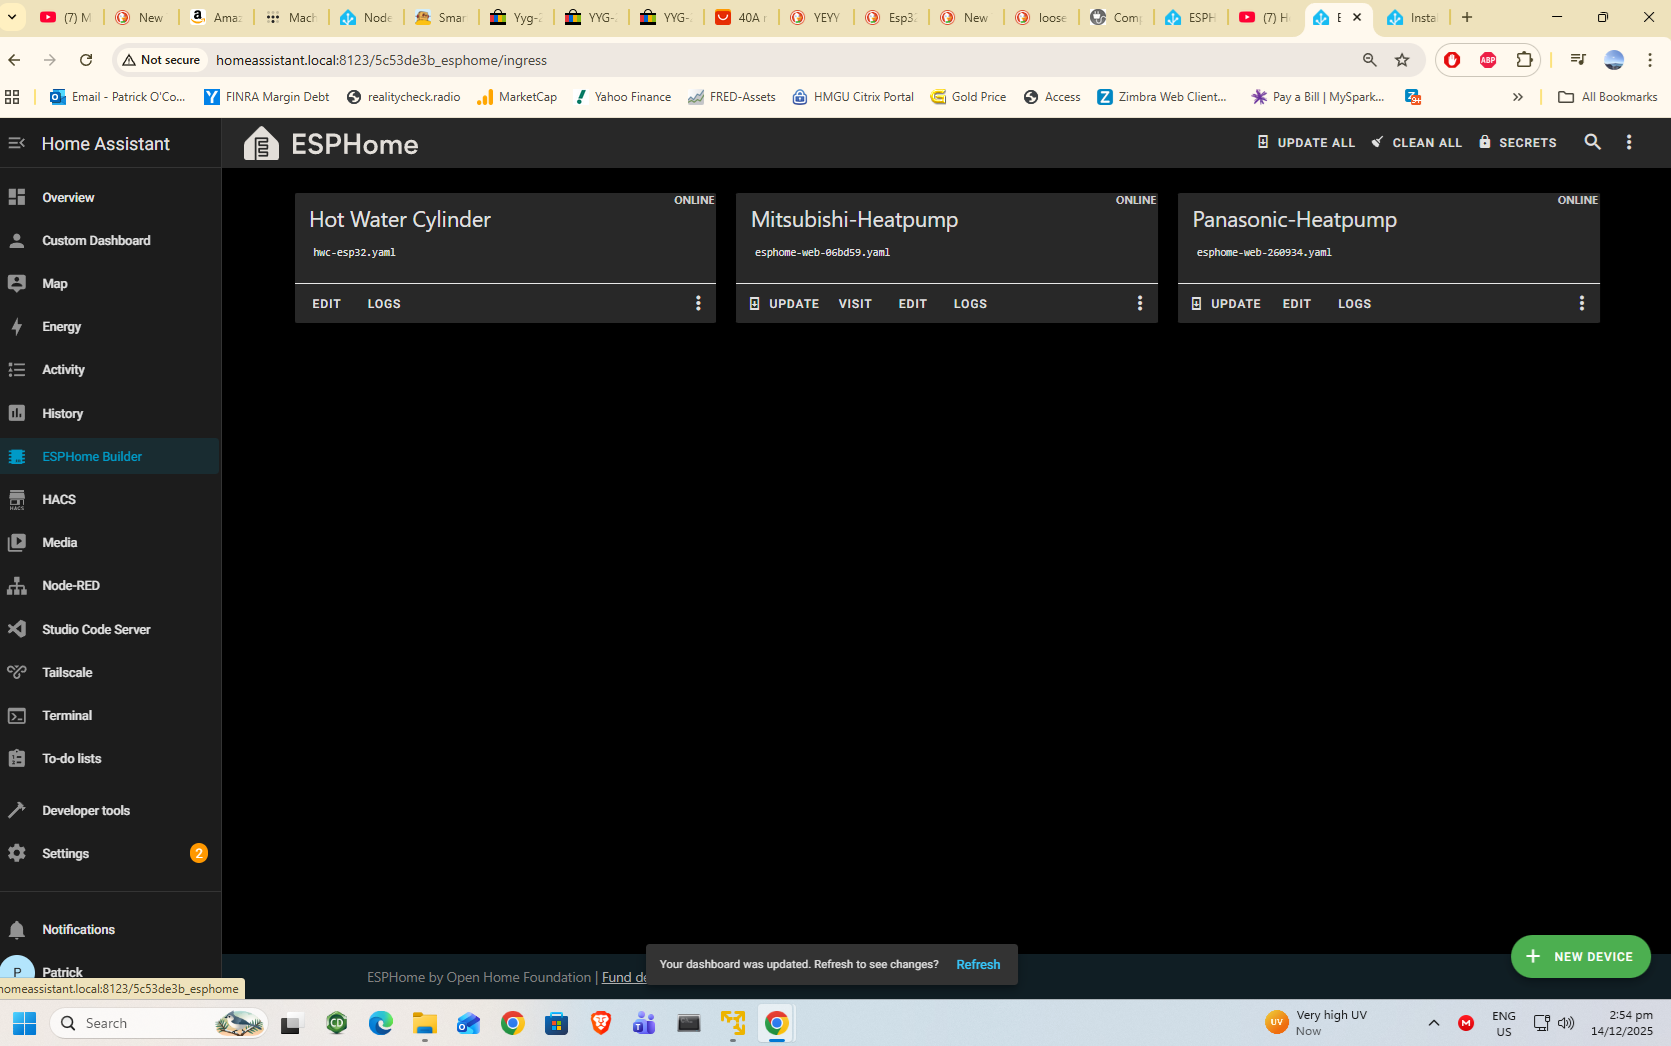View logs for Panasonic-Heatpump
The image size is (1671, 1046).
[1355, 304]
